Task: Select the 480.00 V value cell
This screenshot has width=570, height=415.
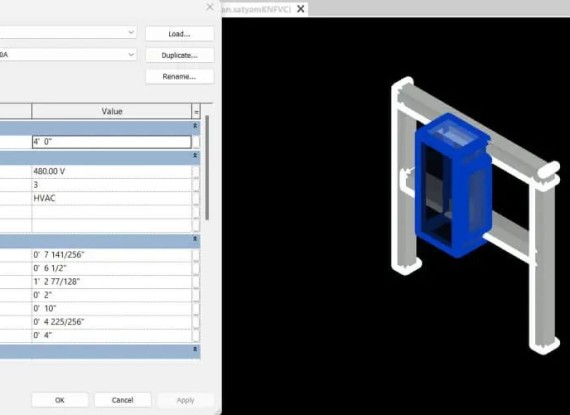Action: (112, 171)
